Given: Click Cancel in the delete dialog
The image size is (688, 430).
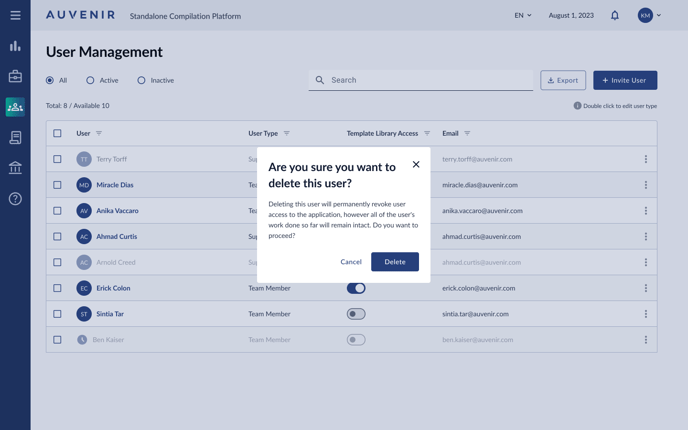Looking at the screenshot, I should tap(351, 262).
